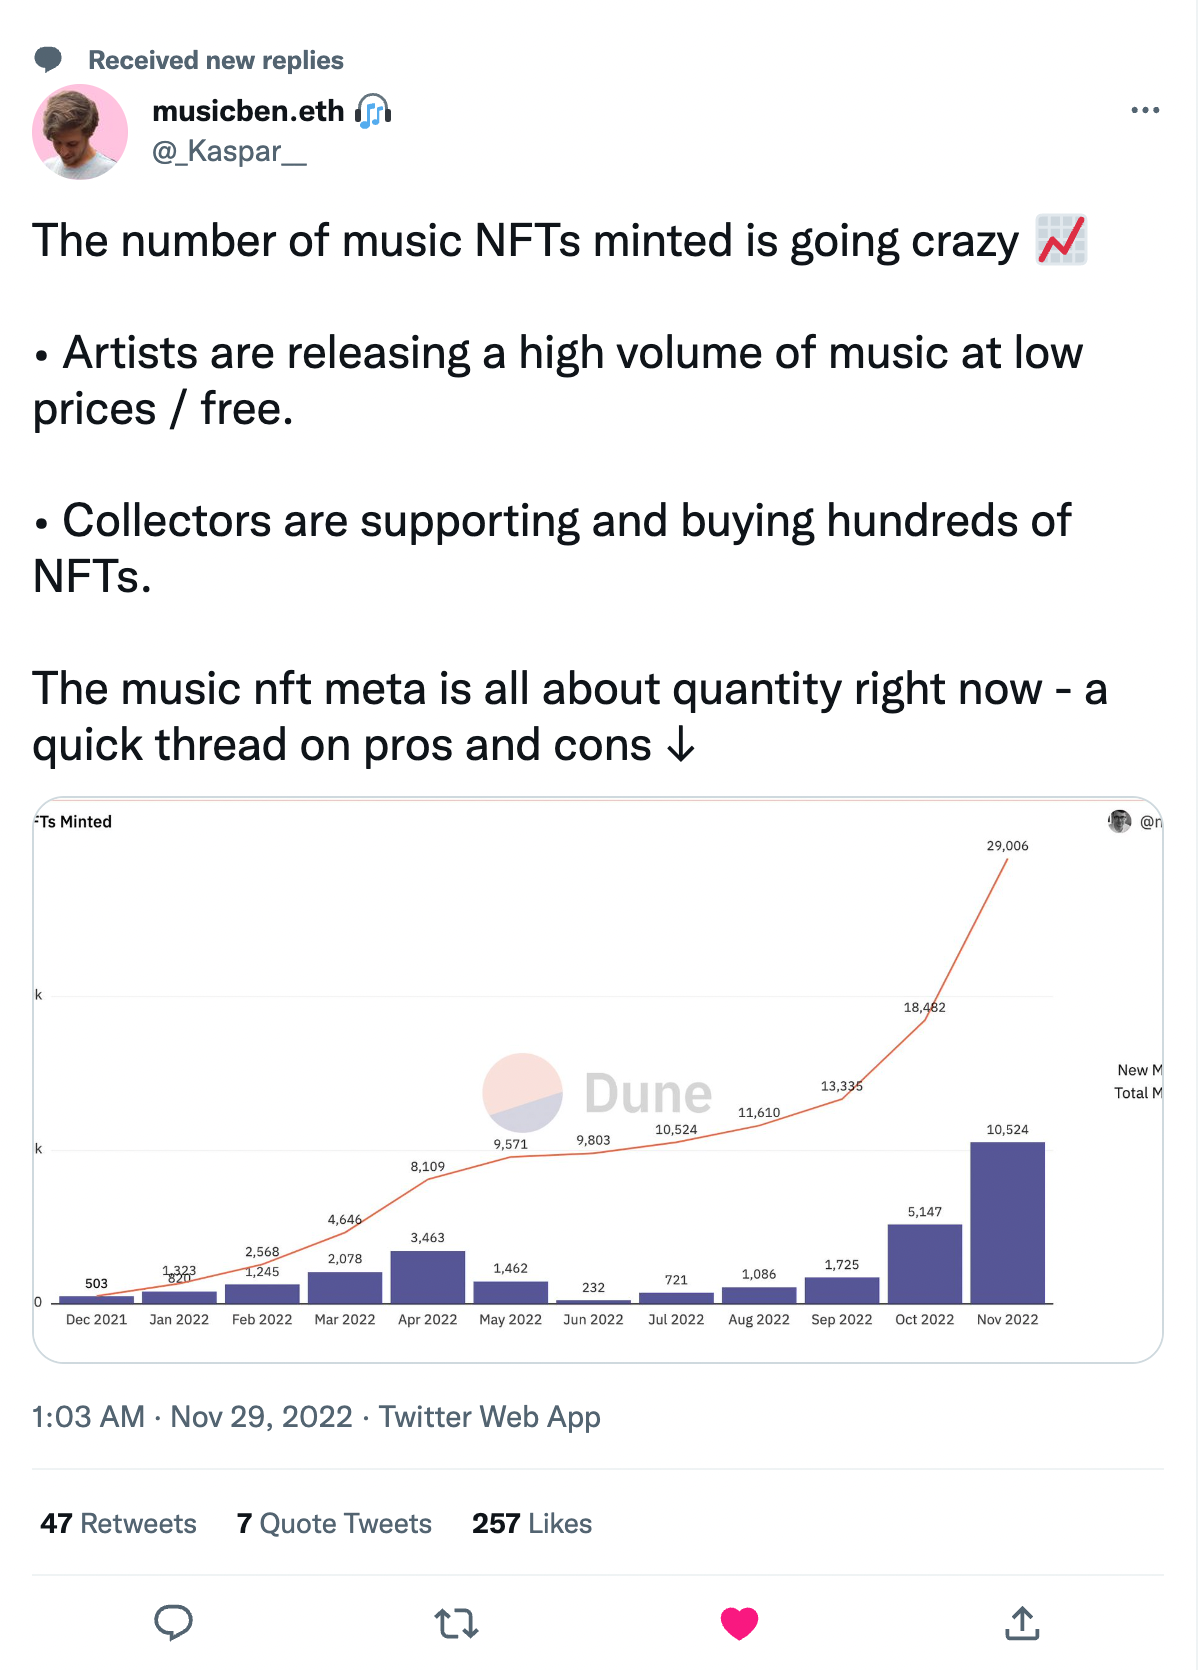1198x1670 pixels.
Task: Click the reply speech bubble icon
Action: point(173,1622)
